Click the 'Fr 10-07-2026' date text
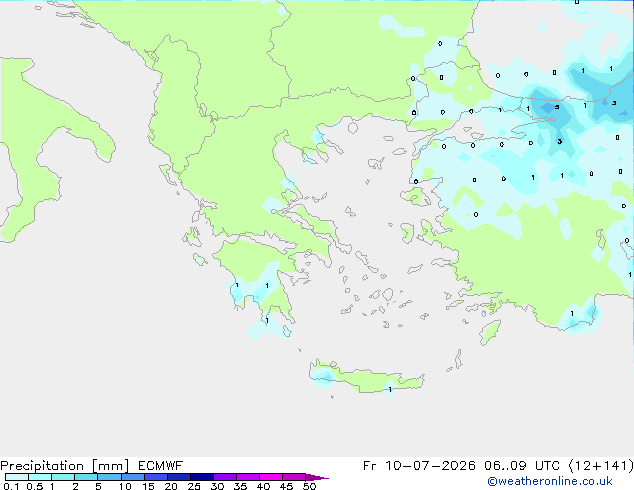Screen dimensions: 634x490 [x=419, y=466]
